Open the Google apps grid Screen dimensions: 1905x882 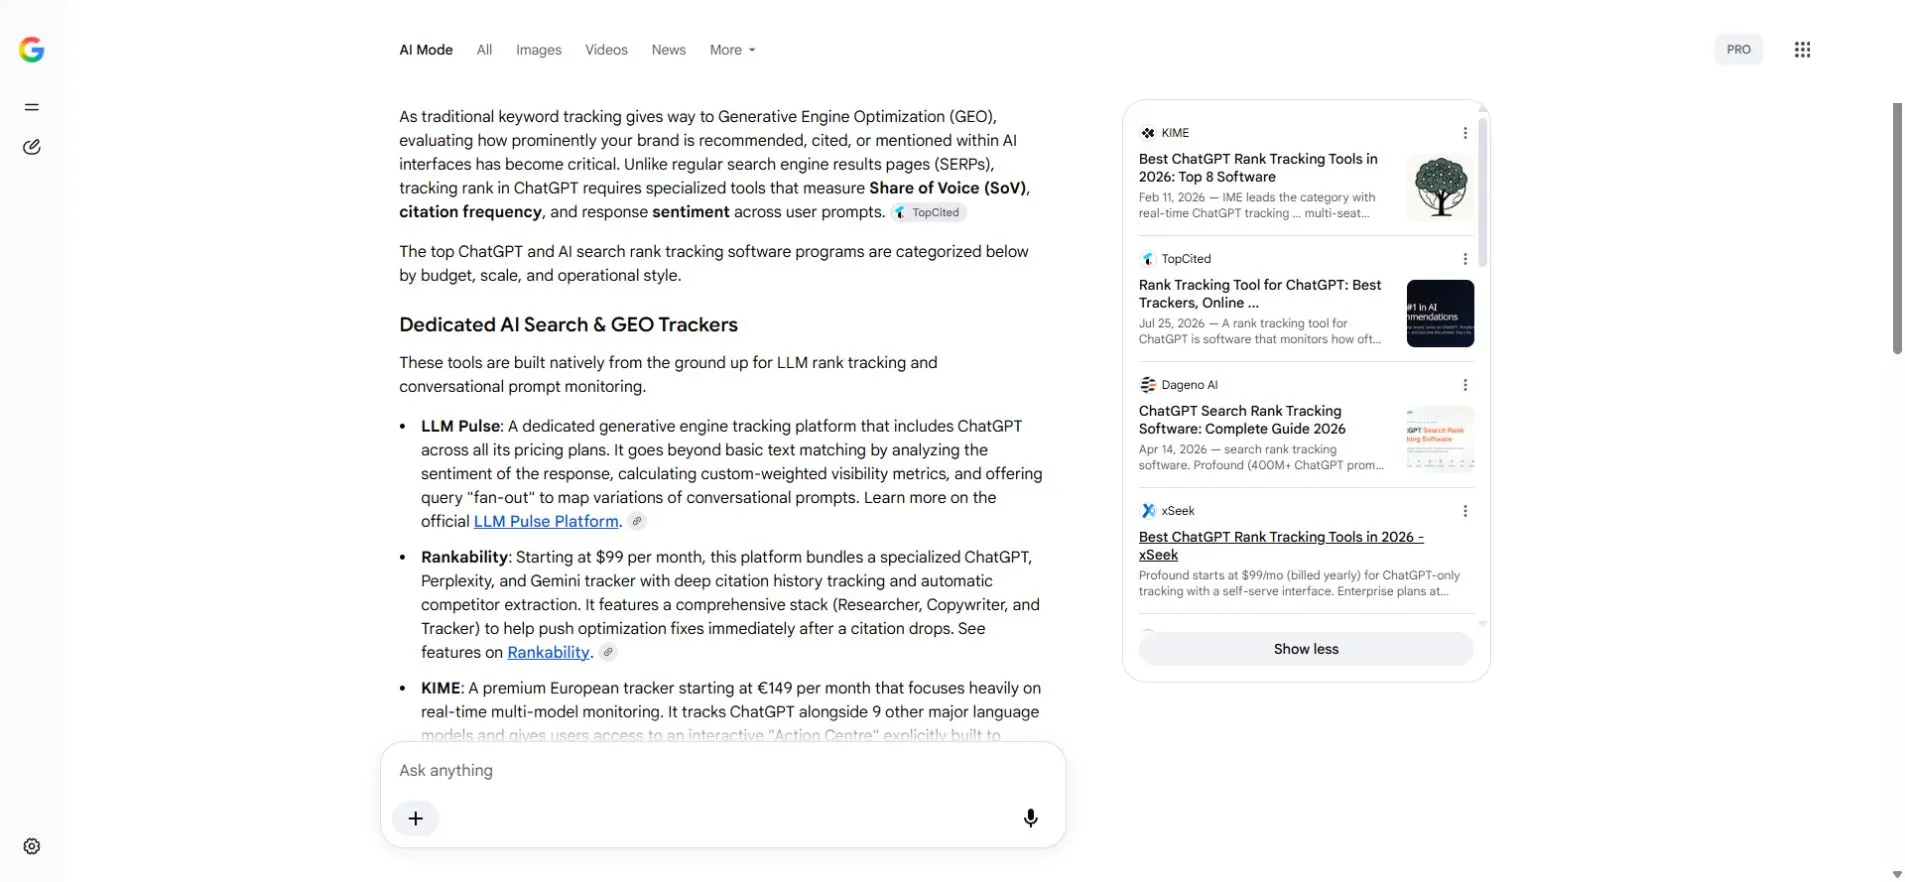coord(1802,50)
